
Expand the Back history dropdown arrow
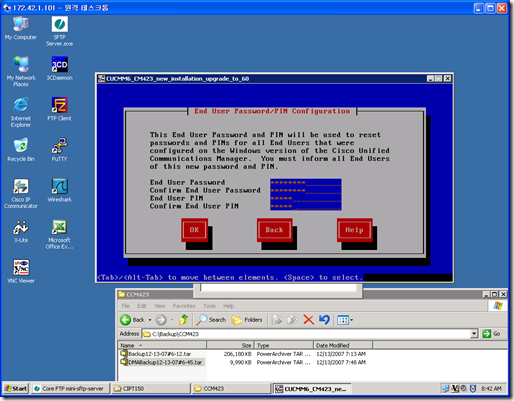(150, 320)
